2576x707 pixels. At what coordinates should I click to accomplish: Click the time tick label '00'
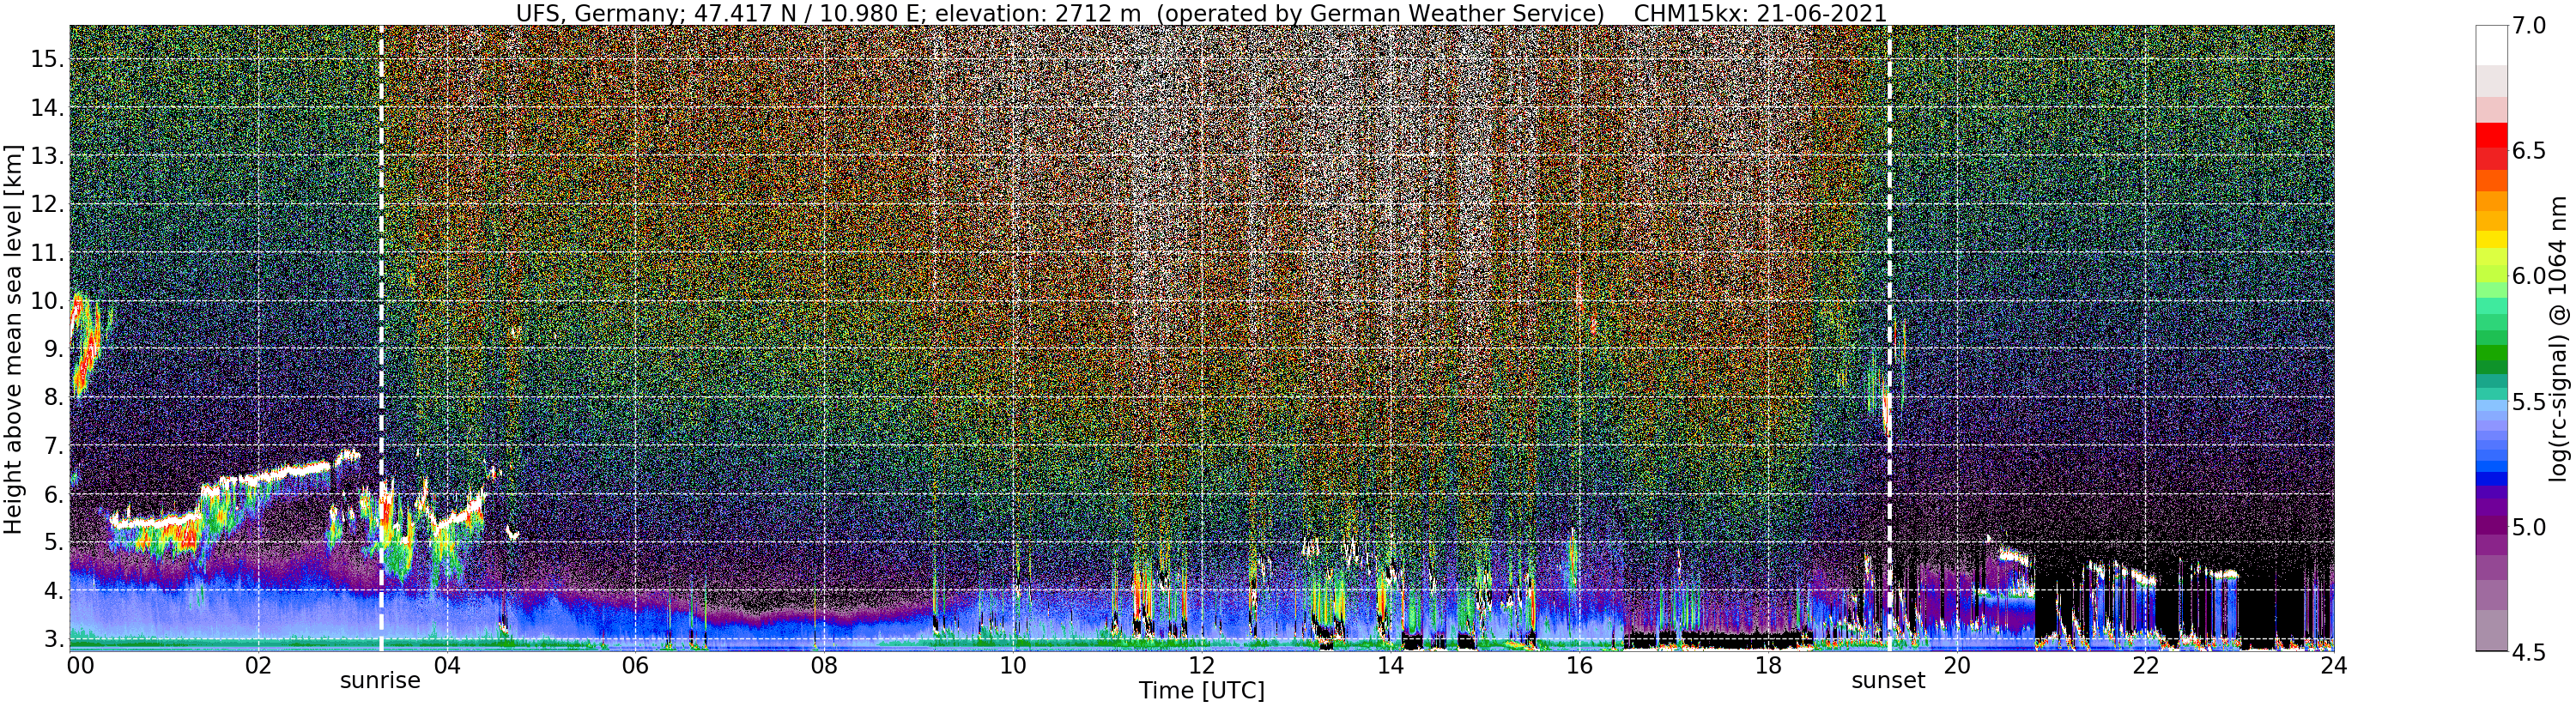click(80, 666)
